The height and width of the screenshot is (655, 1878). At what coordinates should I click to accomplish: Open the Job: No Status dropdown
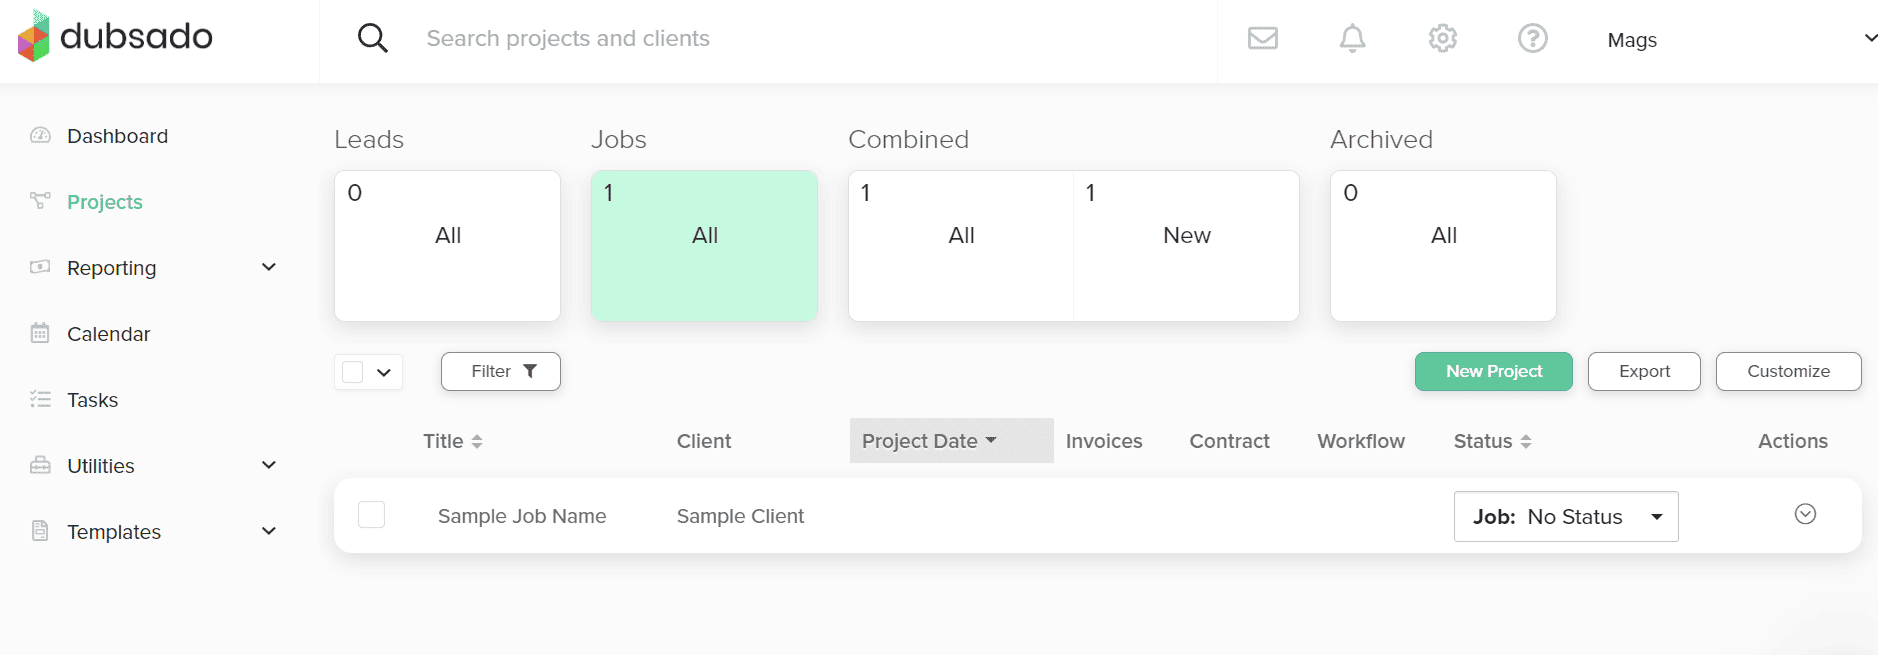pos(1565,516)
